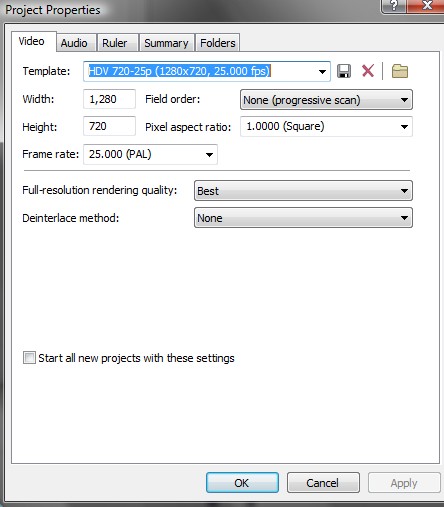
Task: Click the help question mark in title bar
Action: [394, 6]
